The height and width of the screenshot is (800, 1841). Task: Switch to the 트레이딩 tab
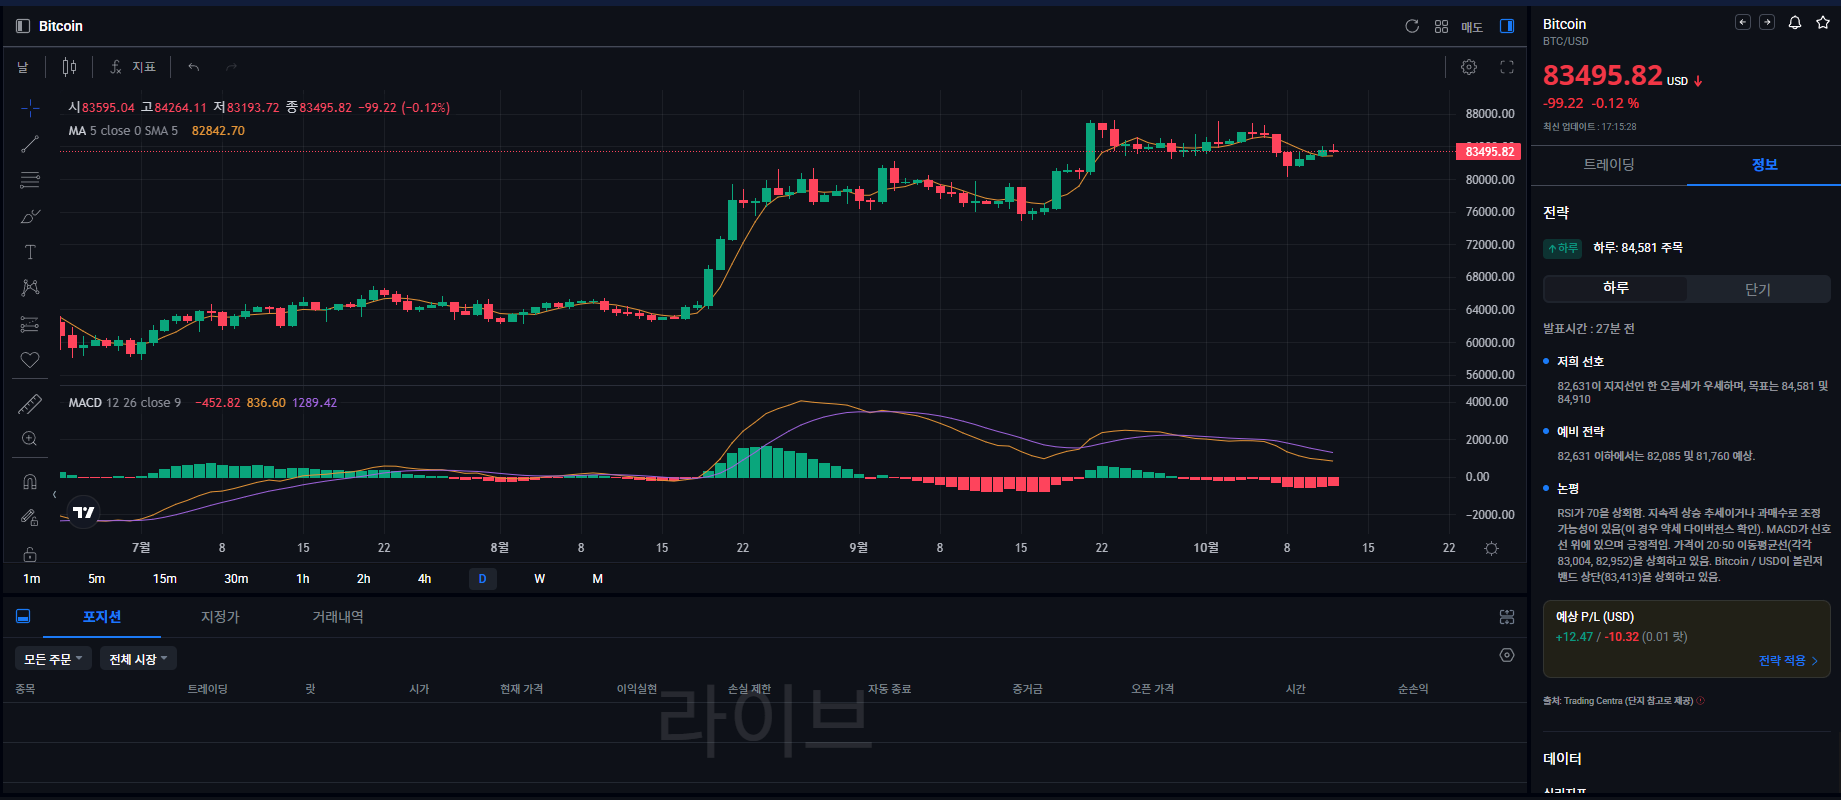[x=1609, y=164]
